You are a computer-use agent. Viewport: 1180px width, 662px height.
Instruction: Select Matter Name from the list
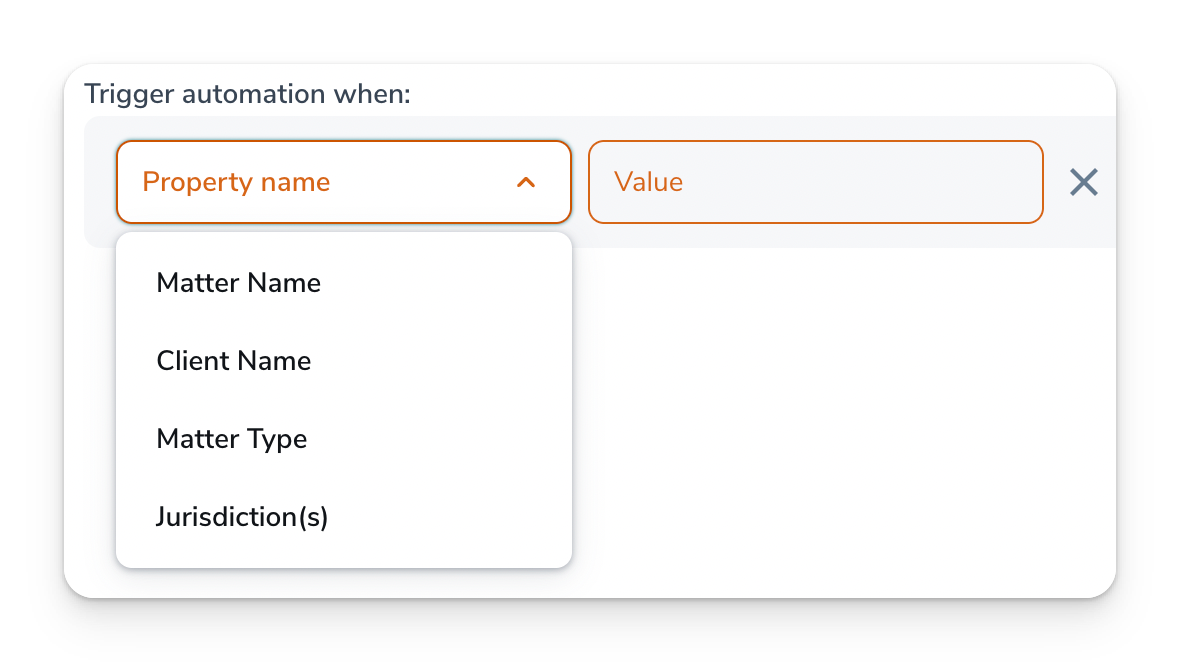pyautogui.click(x=239, y=283)
